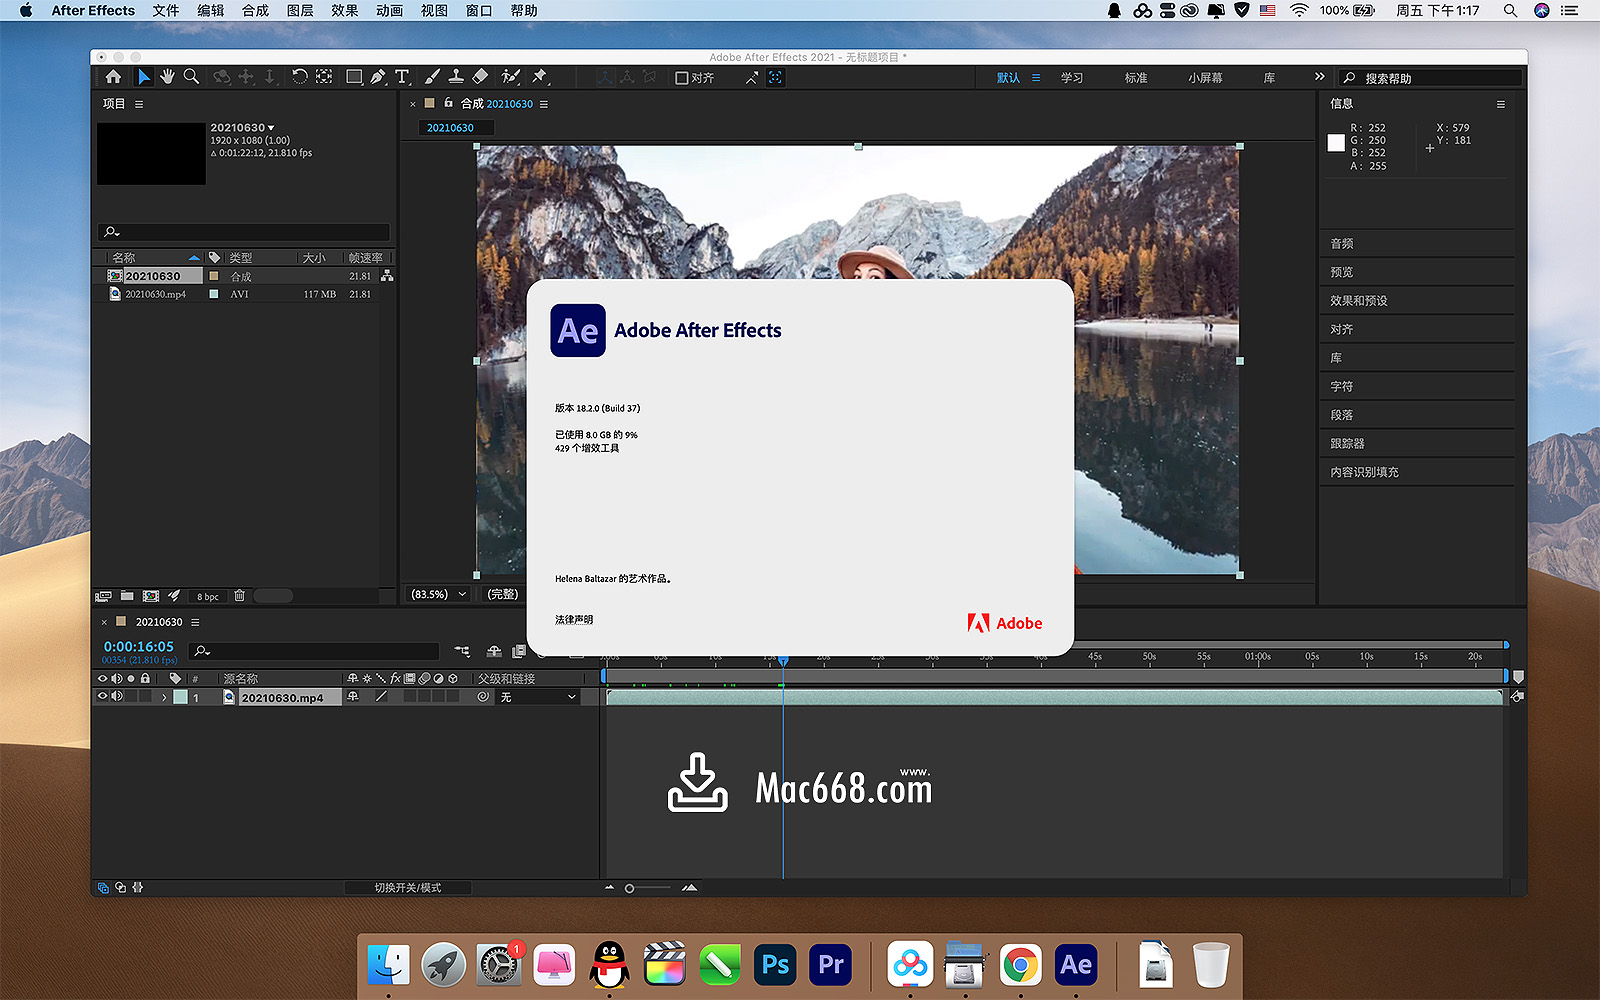Image resolution: width=1600 pixels, height=1000 pixels.
Task: Mute audio of 20210630.mp4 layer
Action: pos(117,697)
